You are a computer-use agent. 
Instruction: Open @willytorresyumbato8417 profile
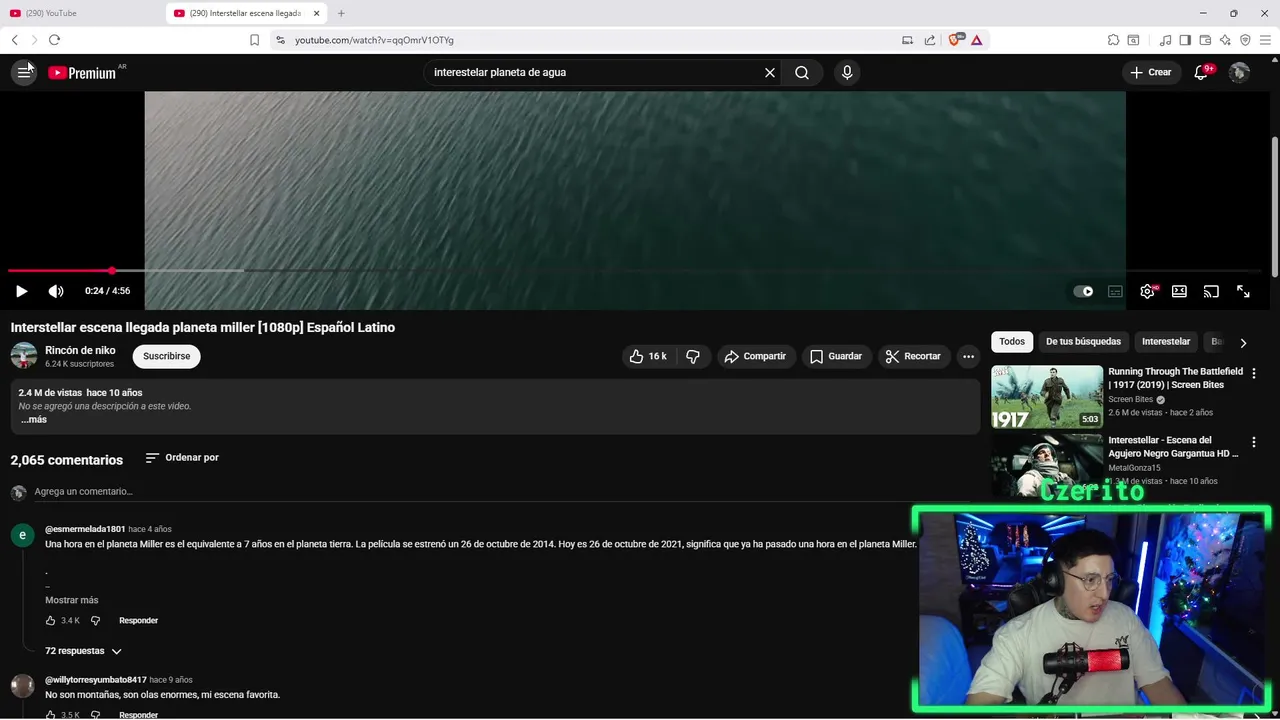tap(96, 680)
